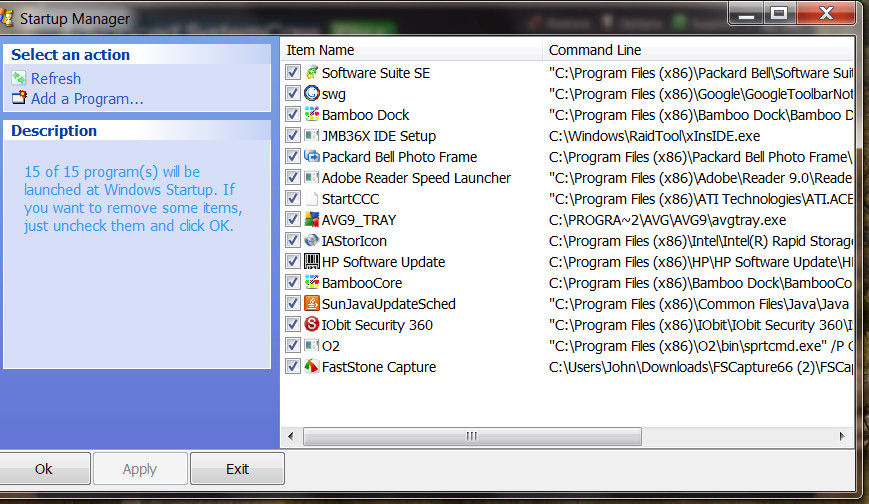
Task: Select the Software Suite SE item name
Action: click(x=376, y=73)
